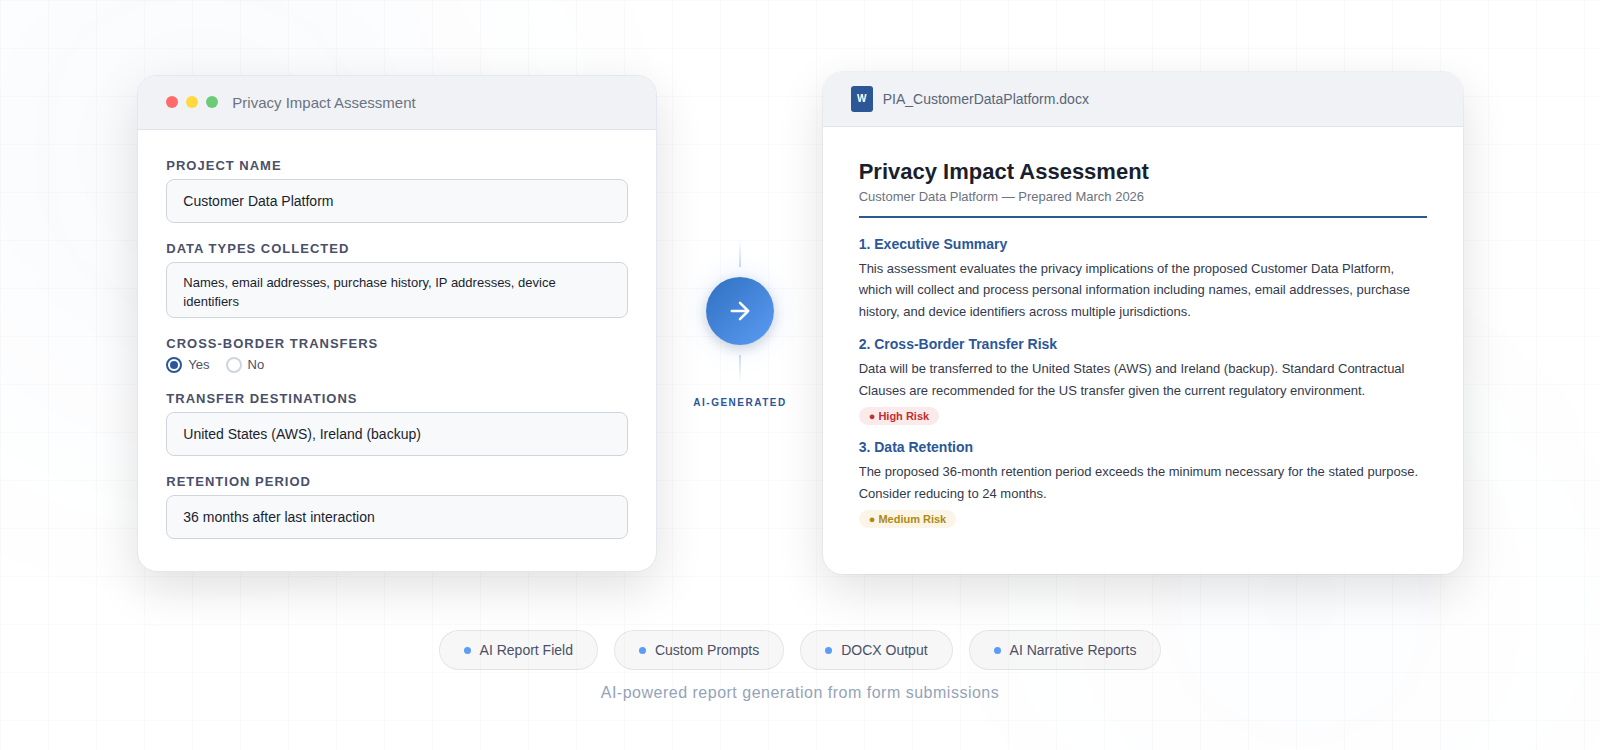Click the Word document icon
Image resolution: width=1600 pixels, height=750 pixels.
coord(861,99)
